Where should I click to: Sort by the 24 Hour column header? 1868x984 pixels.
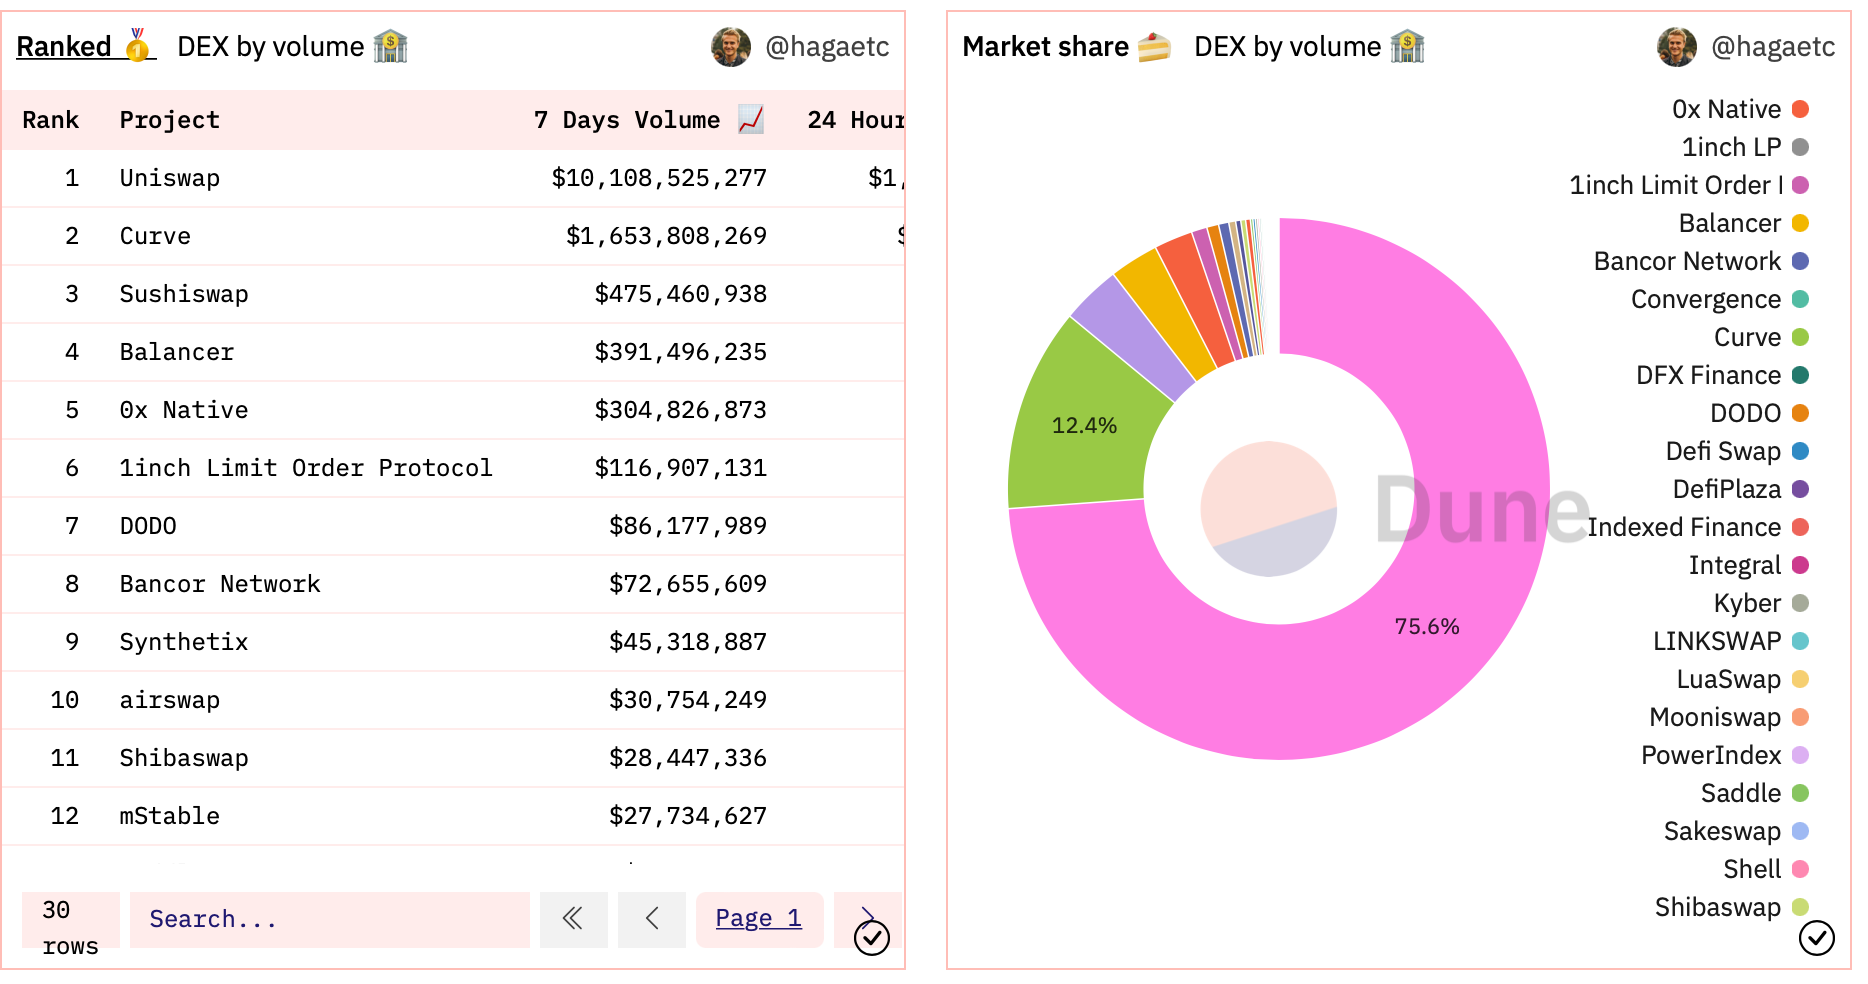tap(855, 120)
